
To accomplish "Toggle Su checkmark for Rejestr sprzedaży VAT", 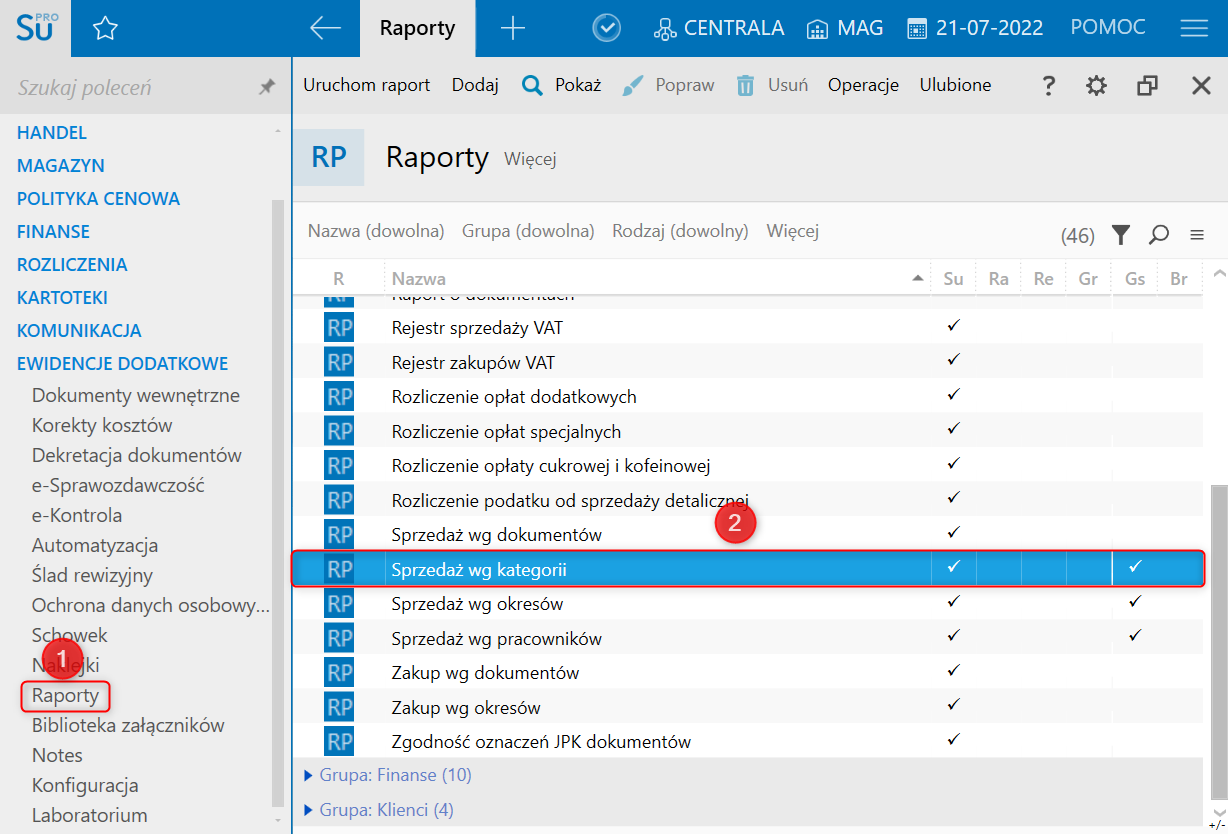I will point(953,326).
